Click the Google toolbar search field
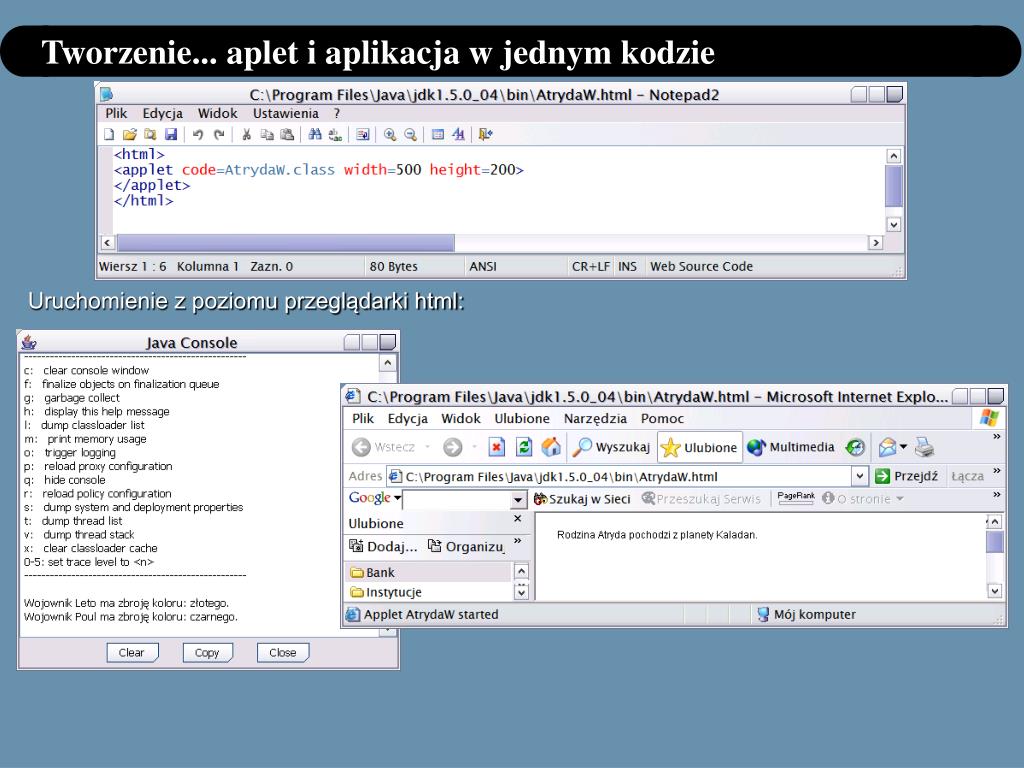This screenshot has height=768, width=1024. (456, 501)
